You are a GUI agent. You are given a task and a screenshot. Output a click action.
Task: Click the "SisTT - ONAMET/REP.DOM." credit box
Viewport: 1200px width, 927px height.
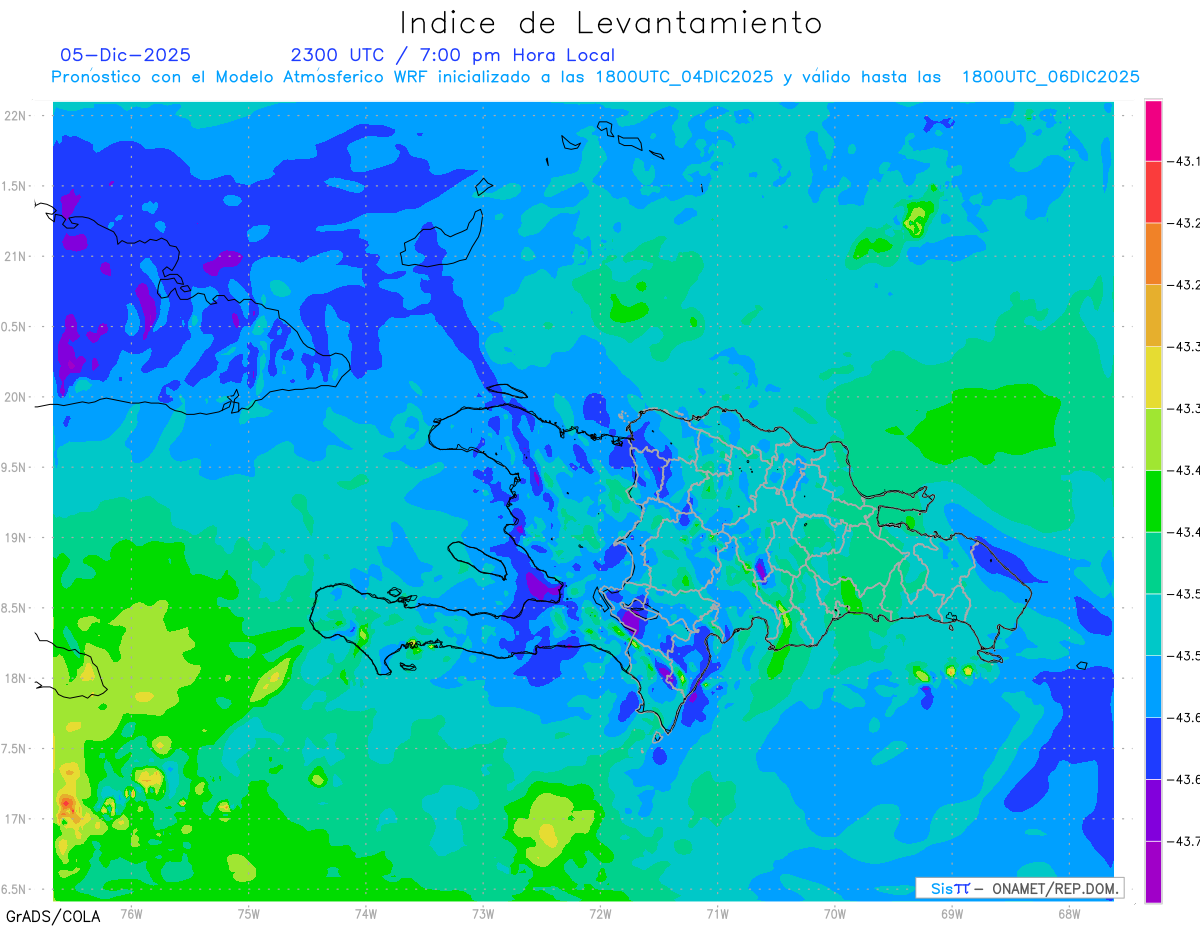pyautogui.click(x=1020, y=888)
